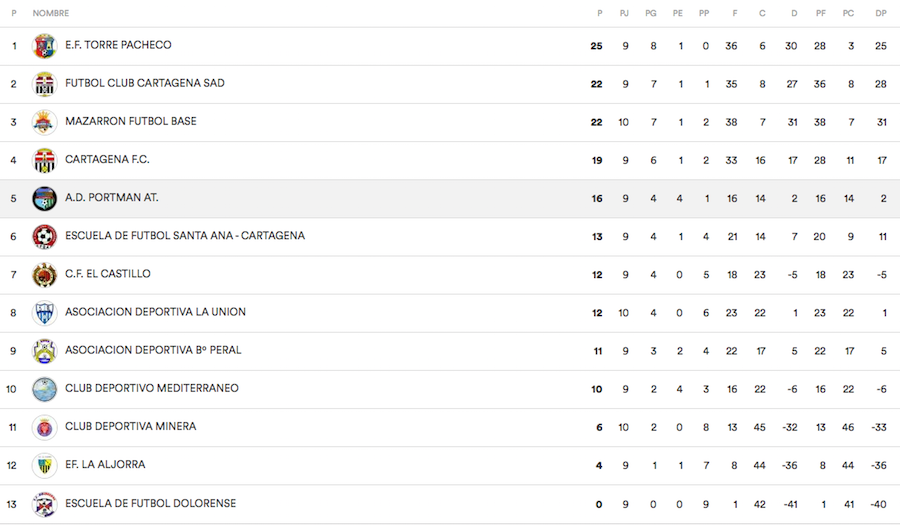
Task: Click the PJ column header
Action: 625,13
